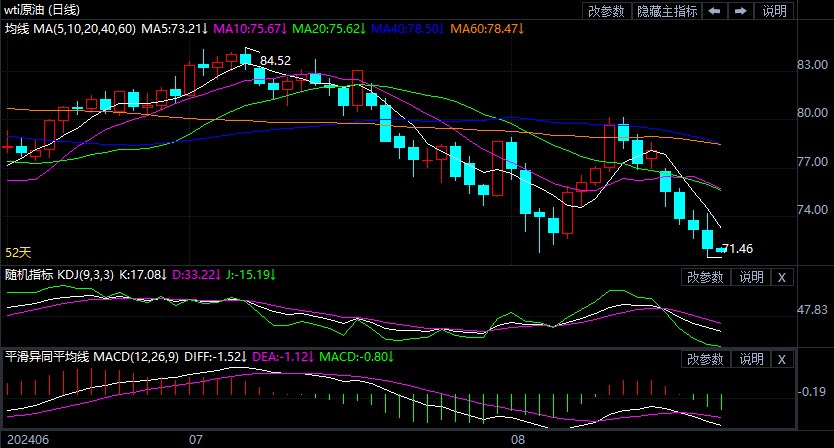The width and height of the screenshot is (834, 448).
Task: Open 改参数 for the main MA chart
Action: click(x=606, y=11)
